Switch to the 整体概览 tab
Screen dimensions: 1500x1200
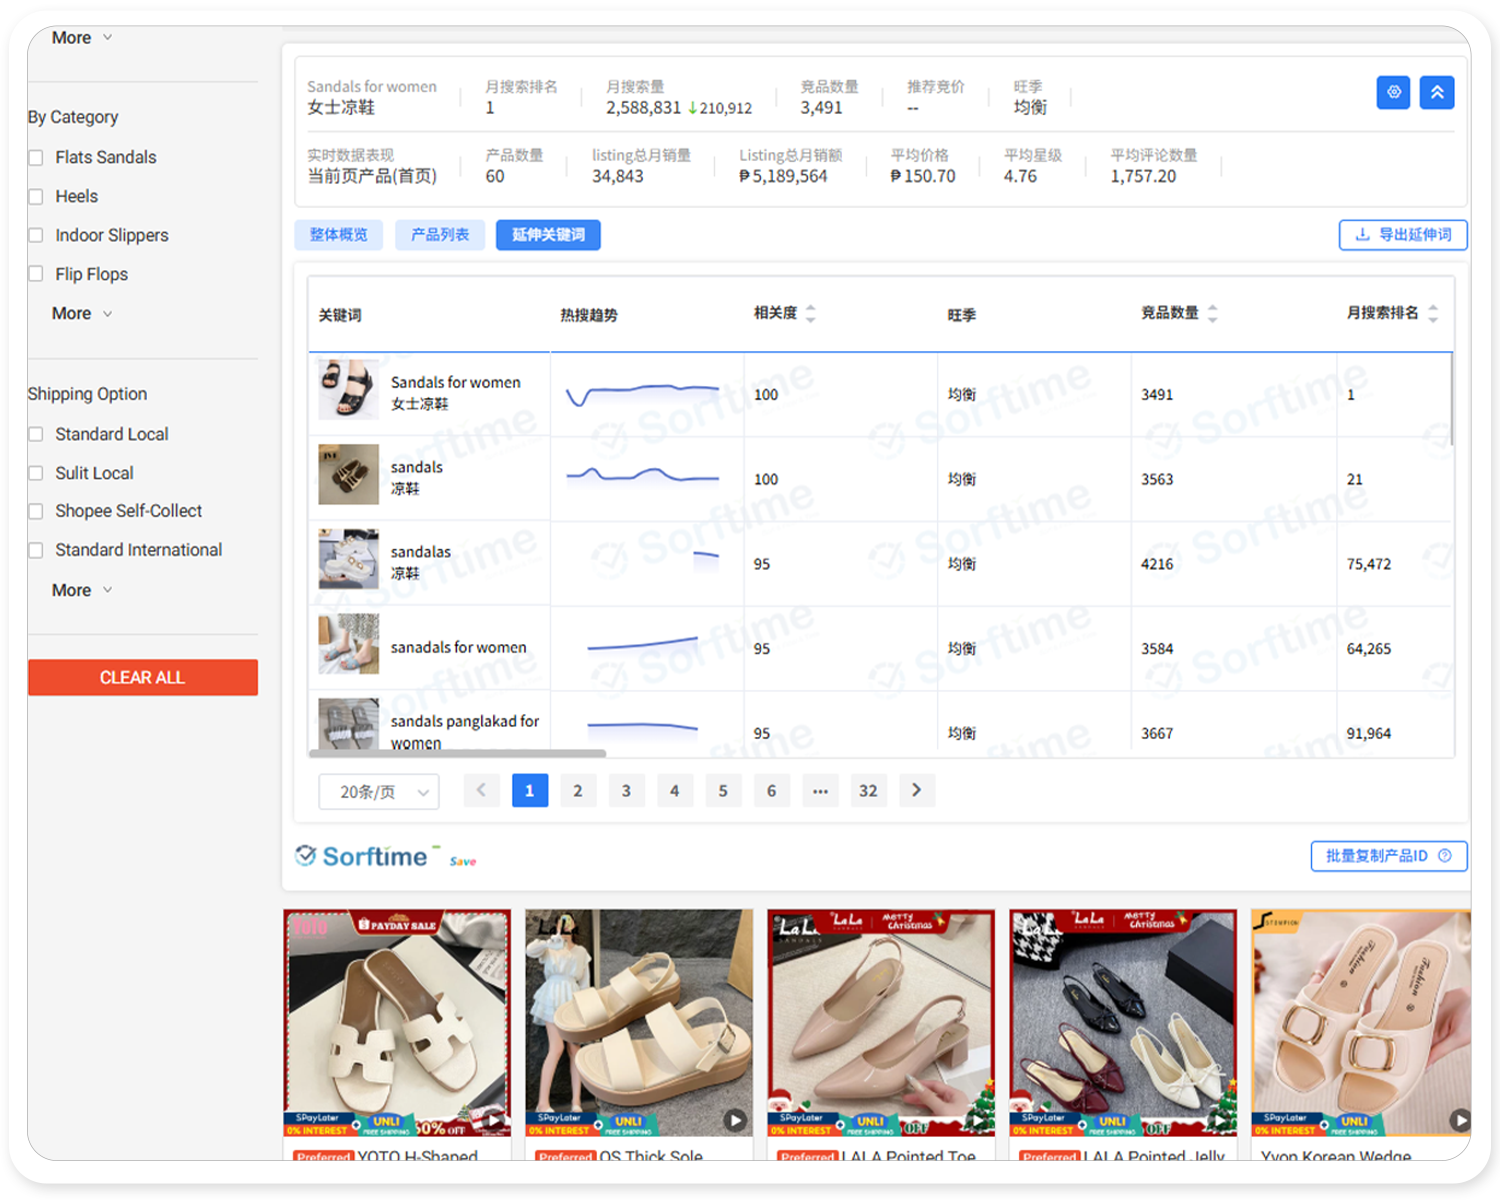click(338, 235)
